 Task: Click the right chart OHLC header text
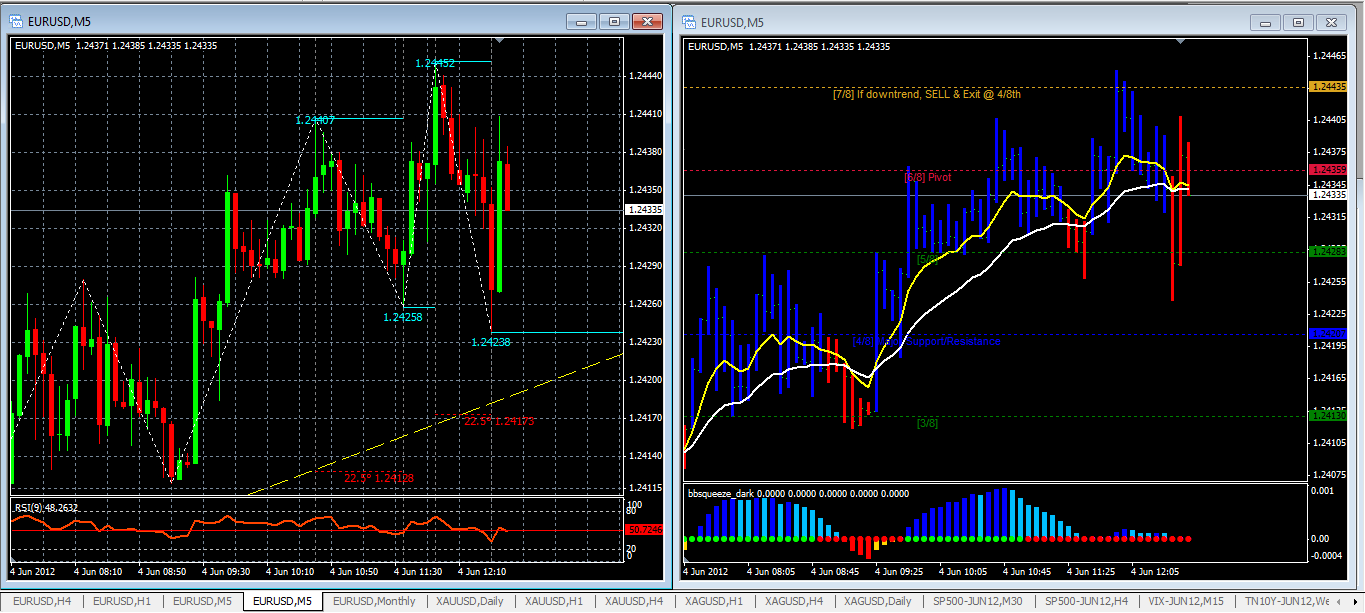(789, 47)
